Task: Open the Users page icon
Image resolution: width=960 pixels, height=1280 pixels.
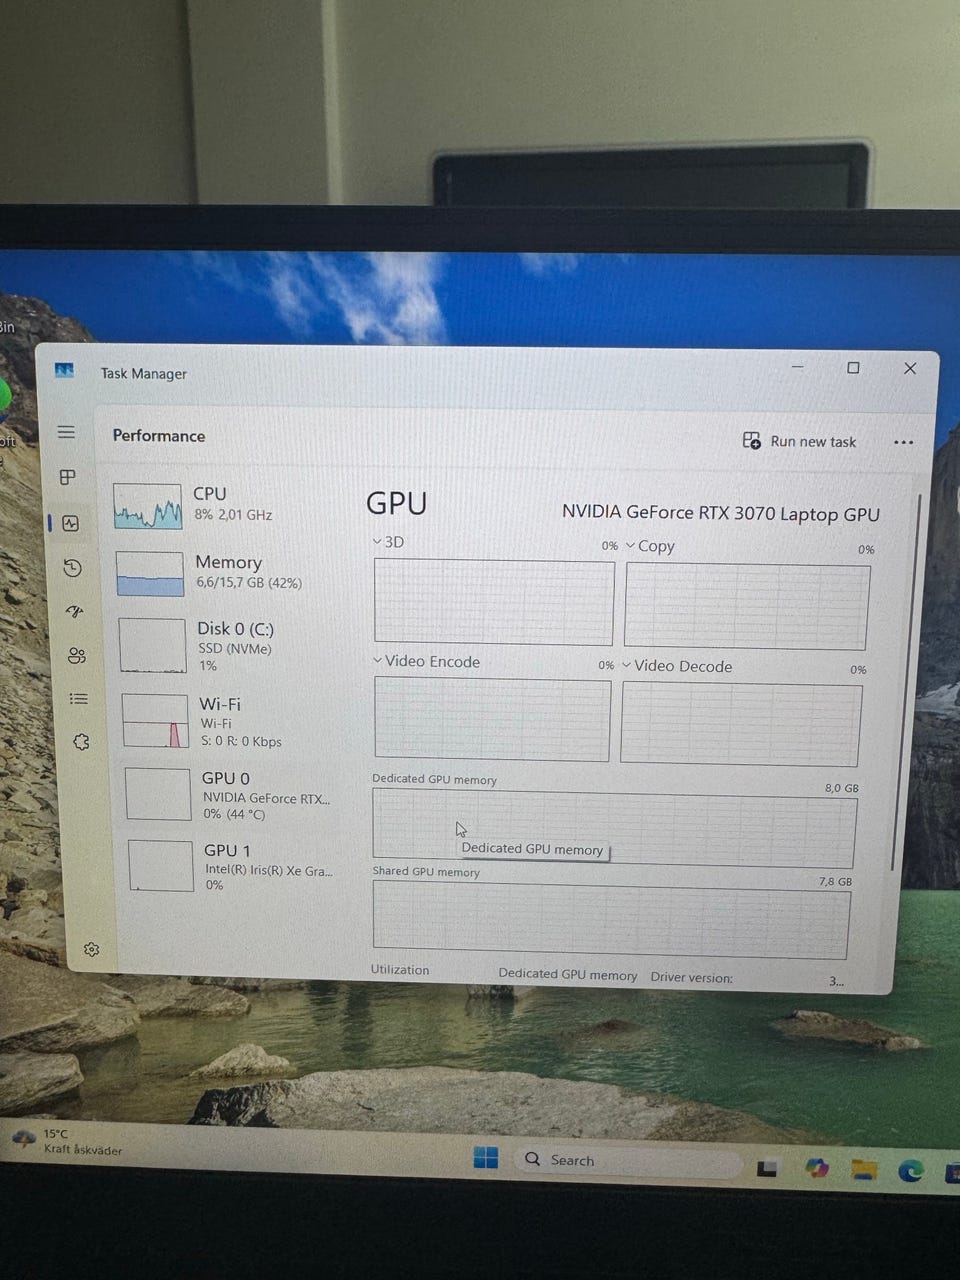Action: (x=77, y=656)
